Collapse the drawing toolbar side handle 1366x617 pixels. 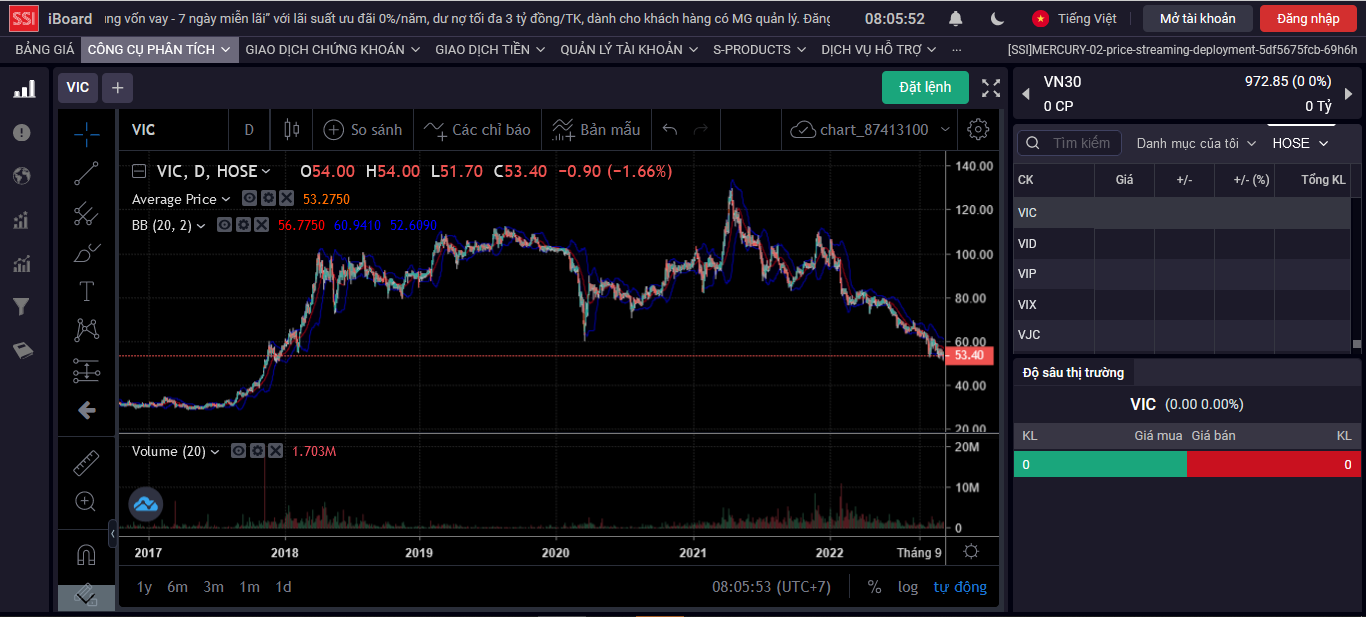pos(112,534)
